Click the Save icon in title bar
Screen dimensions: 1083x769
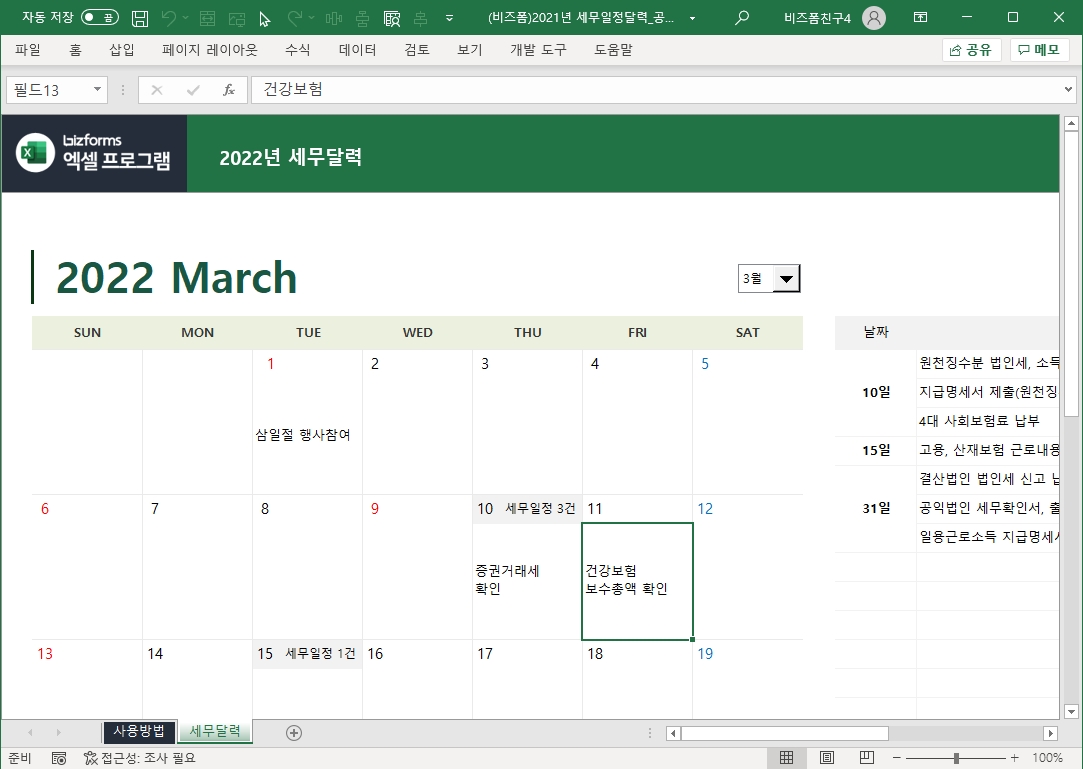pos(141,18)
